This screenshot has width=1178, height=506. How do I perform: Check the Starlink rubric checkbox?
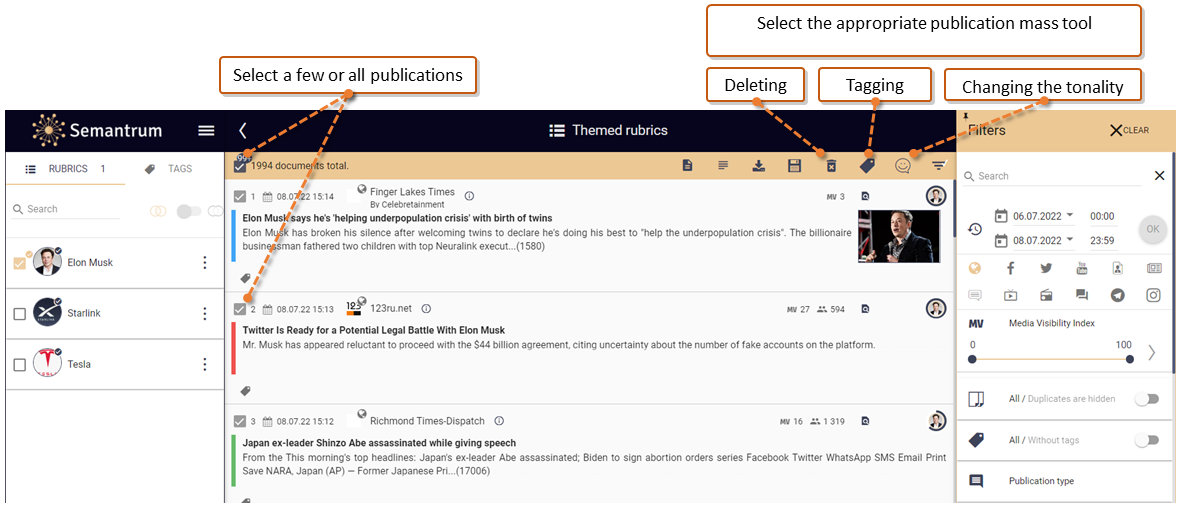pos(20,314)
